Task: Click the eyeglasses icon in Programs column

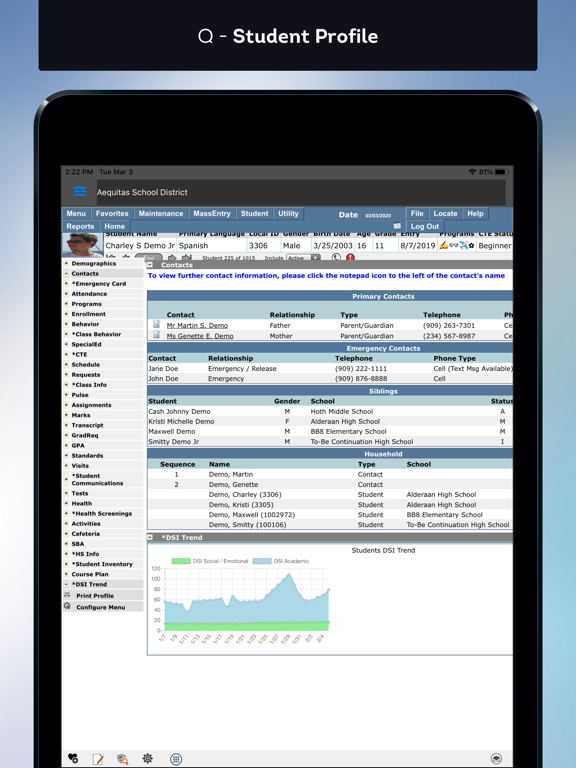Action: click(454, 245)
